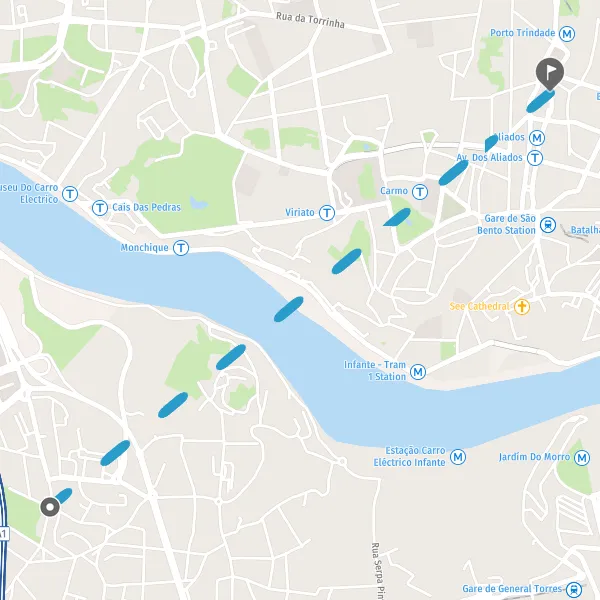Click the Porto Trindade metro icon

click(567, 34)
